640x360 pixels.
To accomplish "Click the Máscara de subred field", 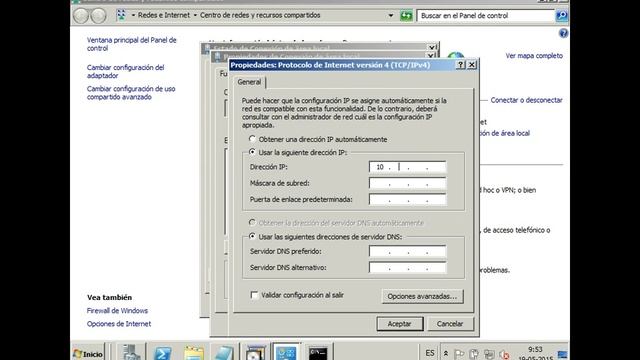I will click(407, 183).
